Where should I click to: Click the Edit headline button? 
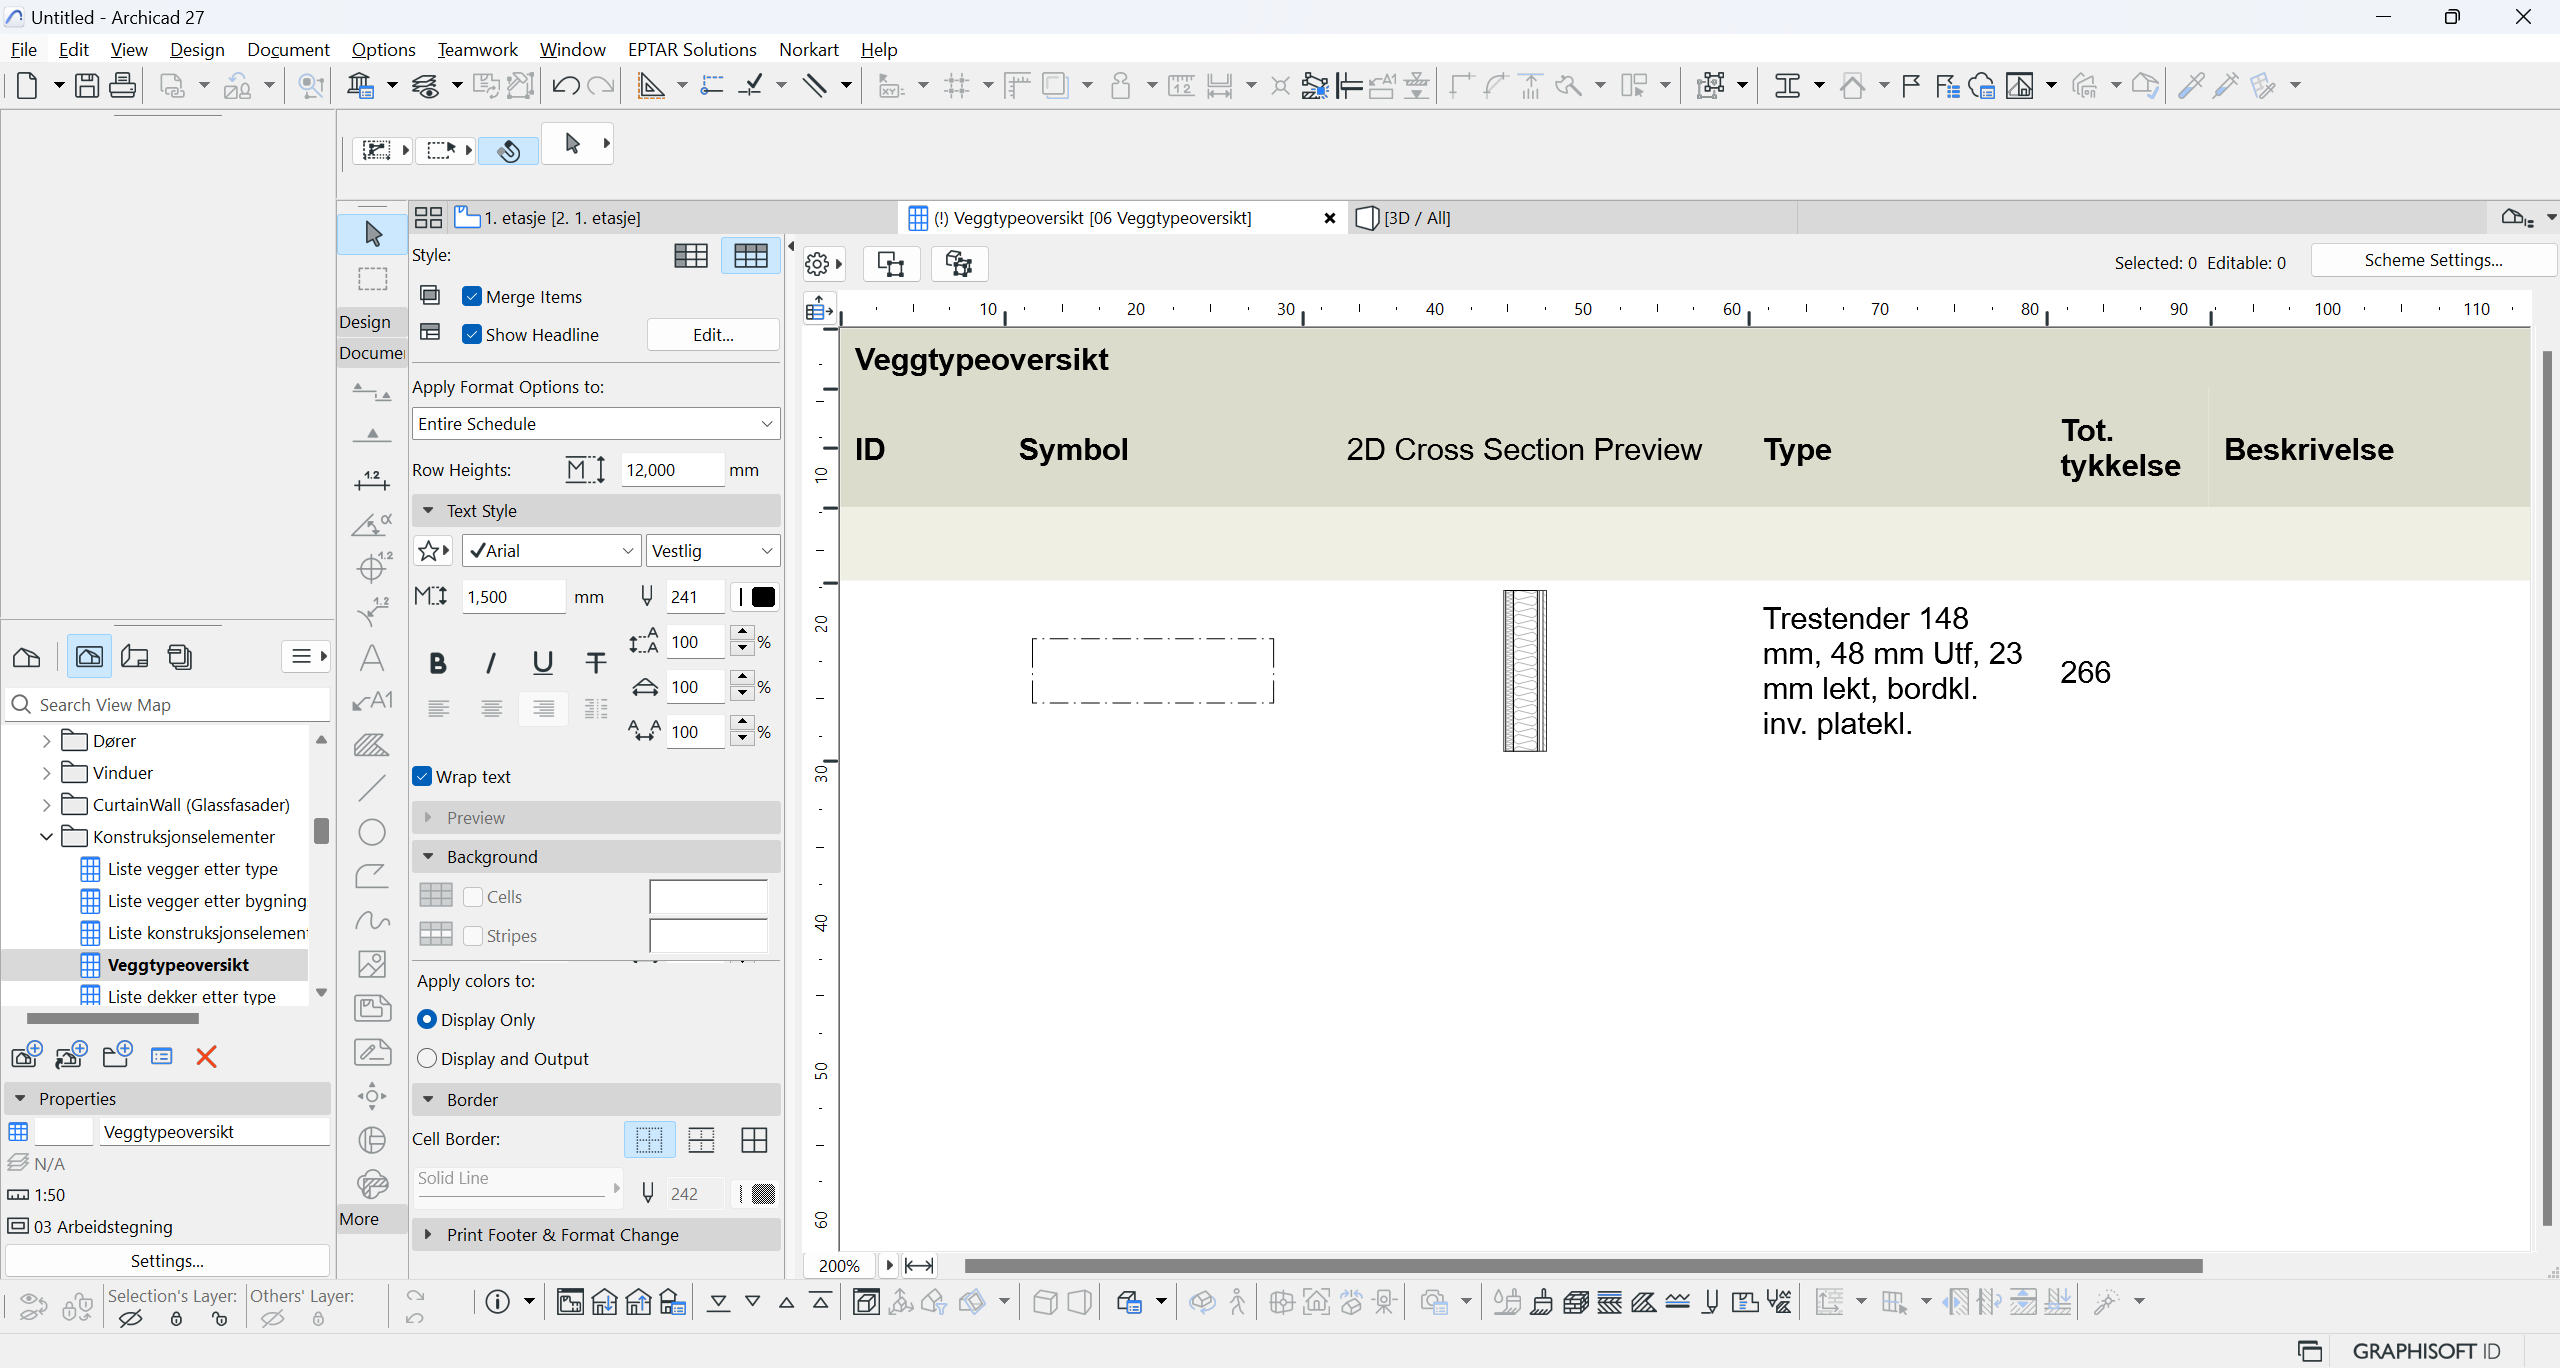[712, 335]
